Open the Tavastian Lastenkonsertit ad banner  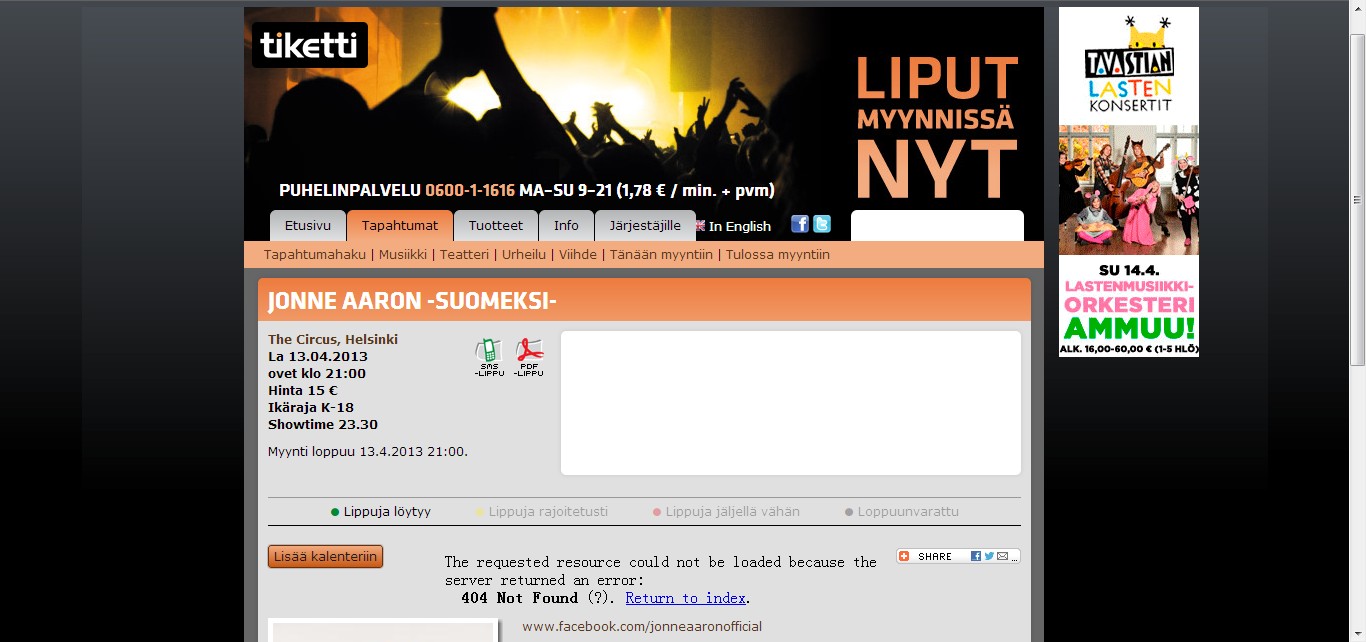[x=1129, y=182]
